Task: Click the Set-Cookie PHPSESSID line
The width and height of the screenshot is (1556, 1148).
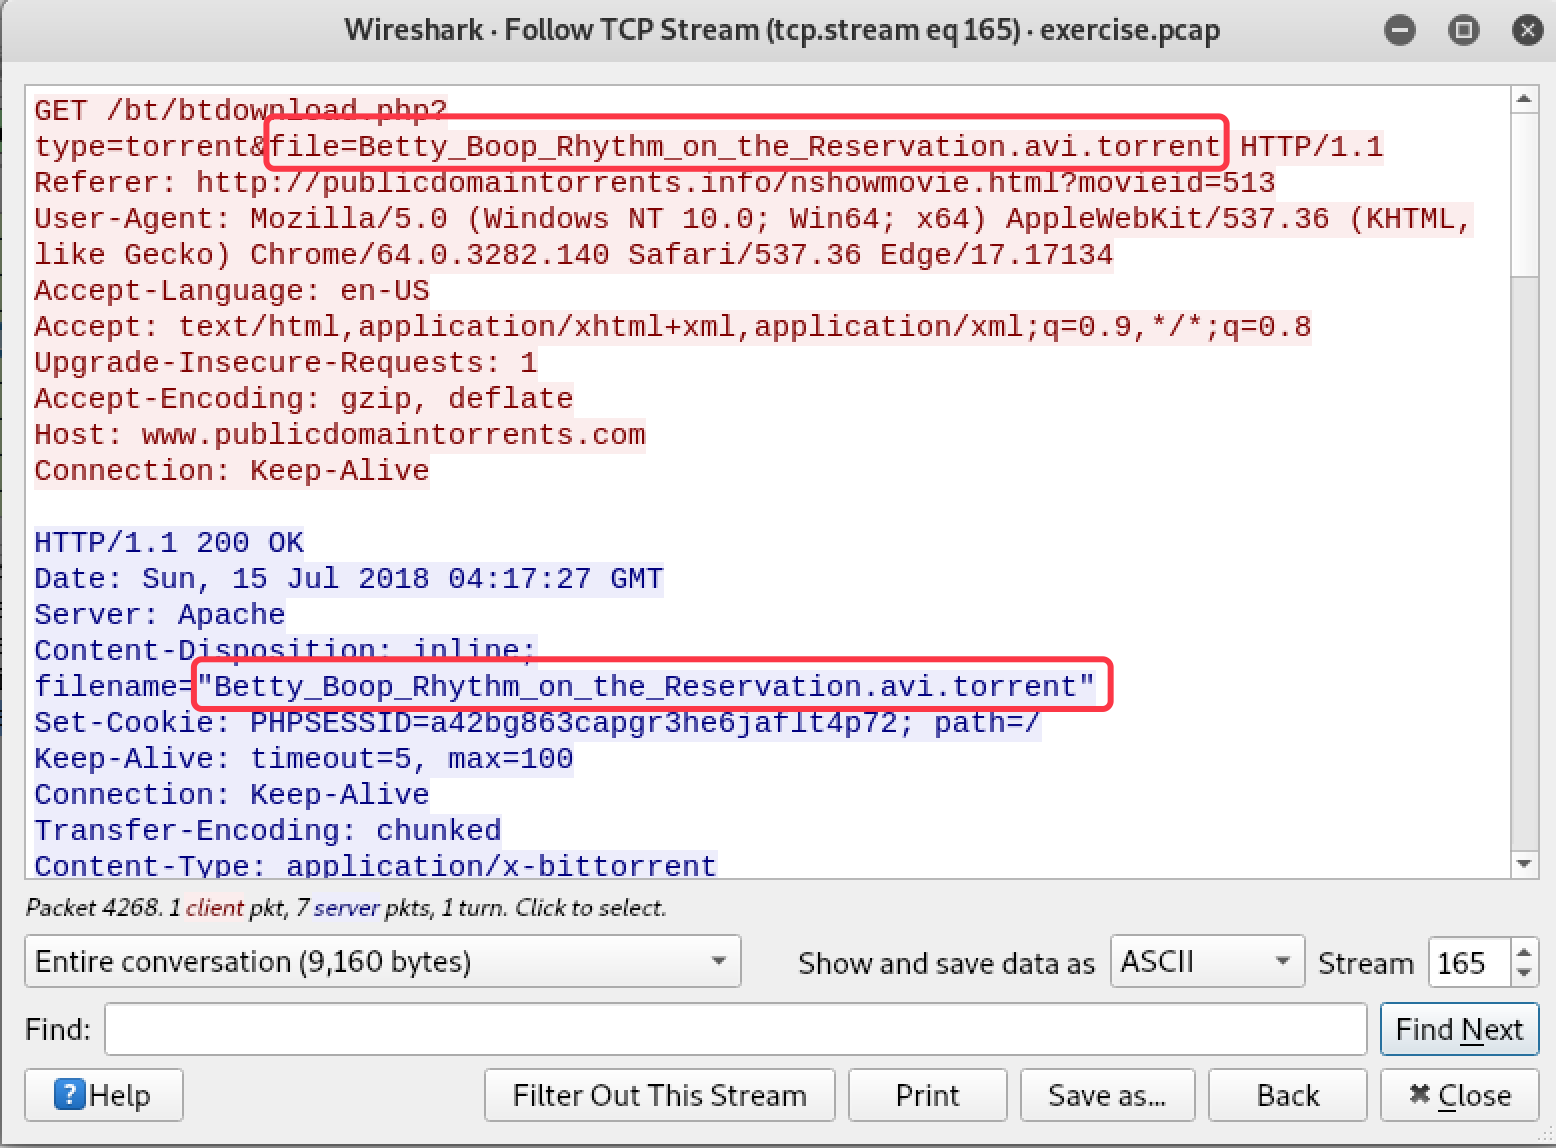Action: (x=538, y=723)
